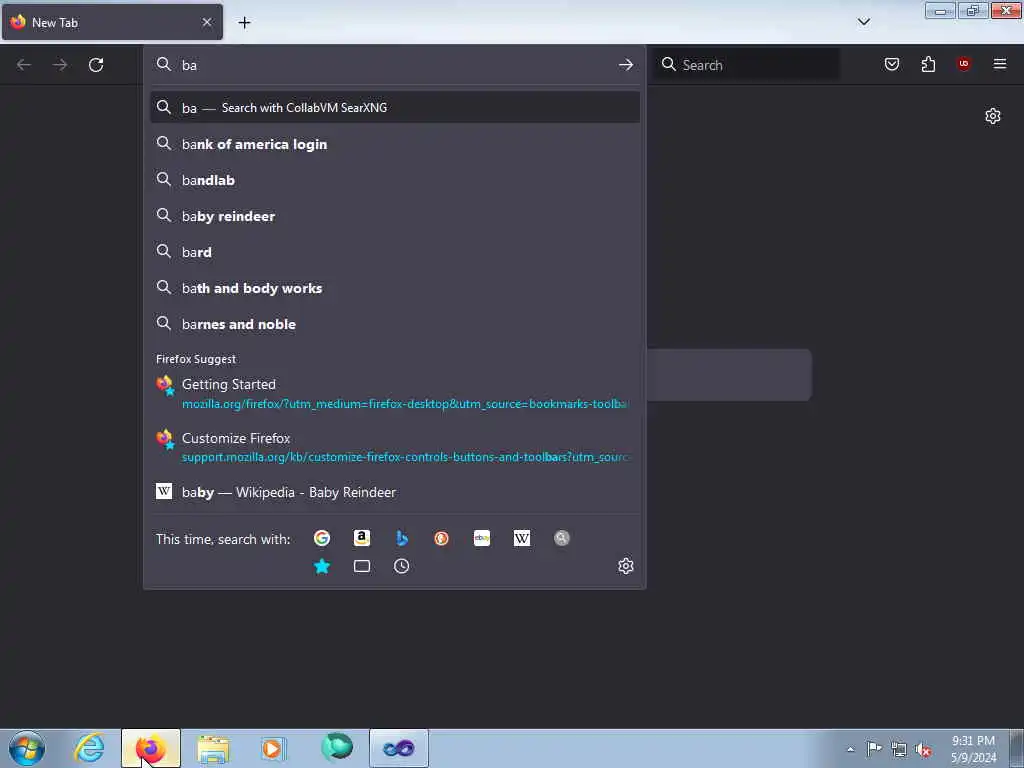
Task: Open Save to Pocket button
Action: (x=892, y=64)
